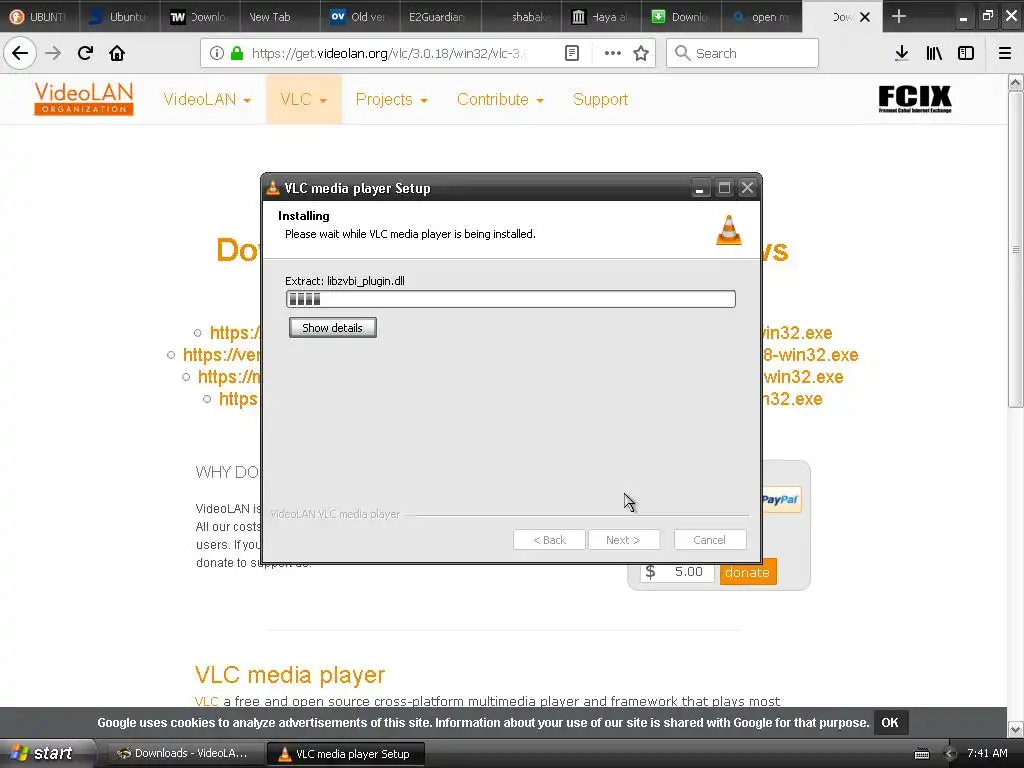
Task: Click the disabled Next button
Action: [623, 540]
